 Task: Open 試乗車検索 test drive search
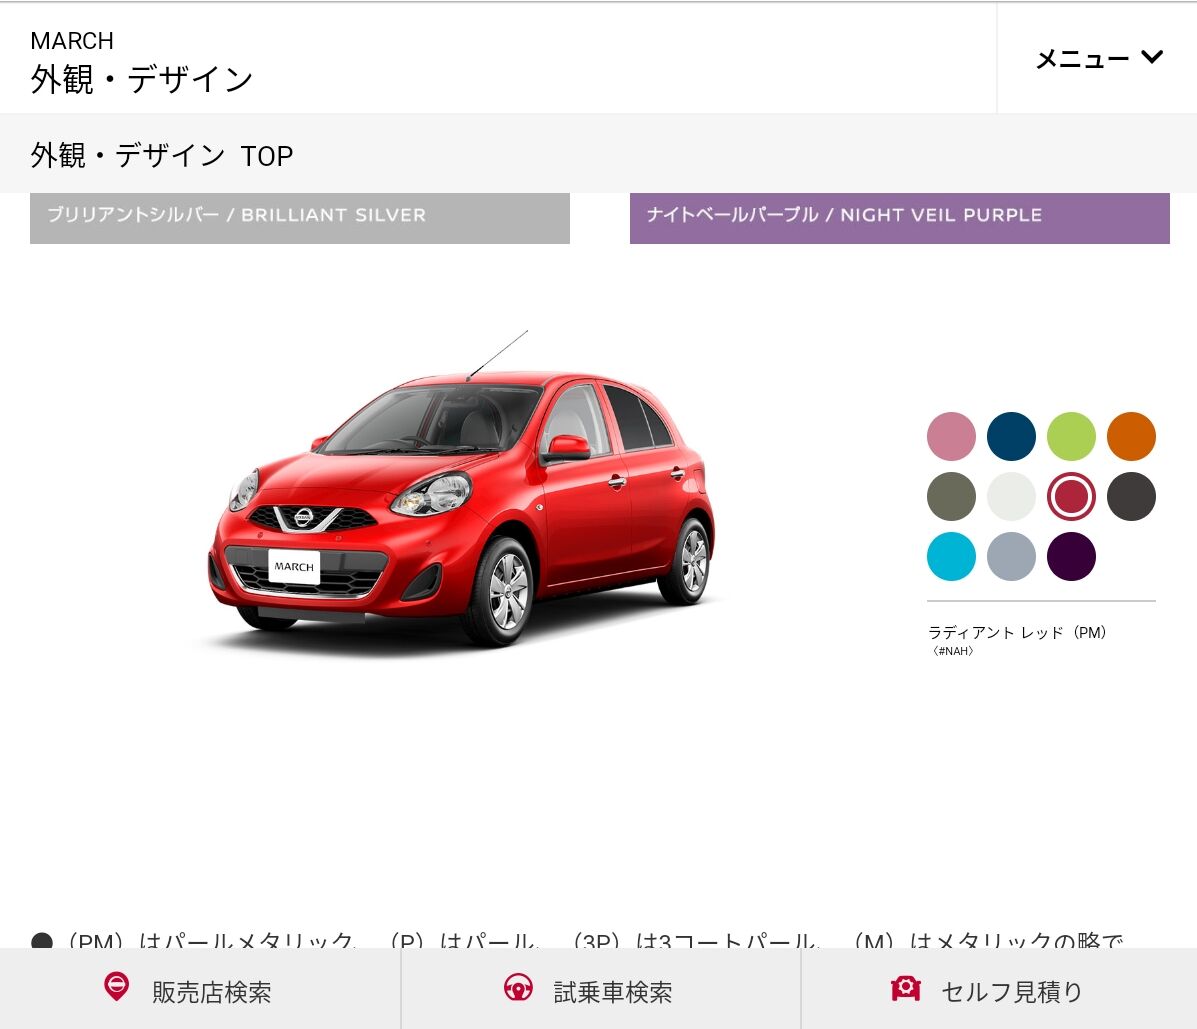coord(601,991)
